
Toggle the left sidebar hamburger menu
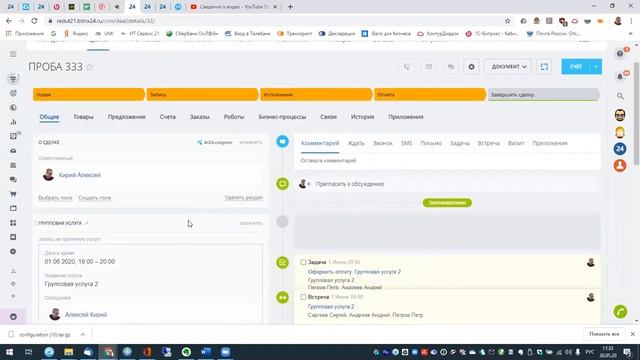pyautogui.click(x=13, y=54)
